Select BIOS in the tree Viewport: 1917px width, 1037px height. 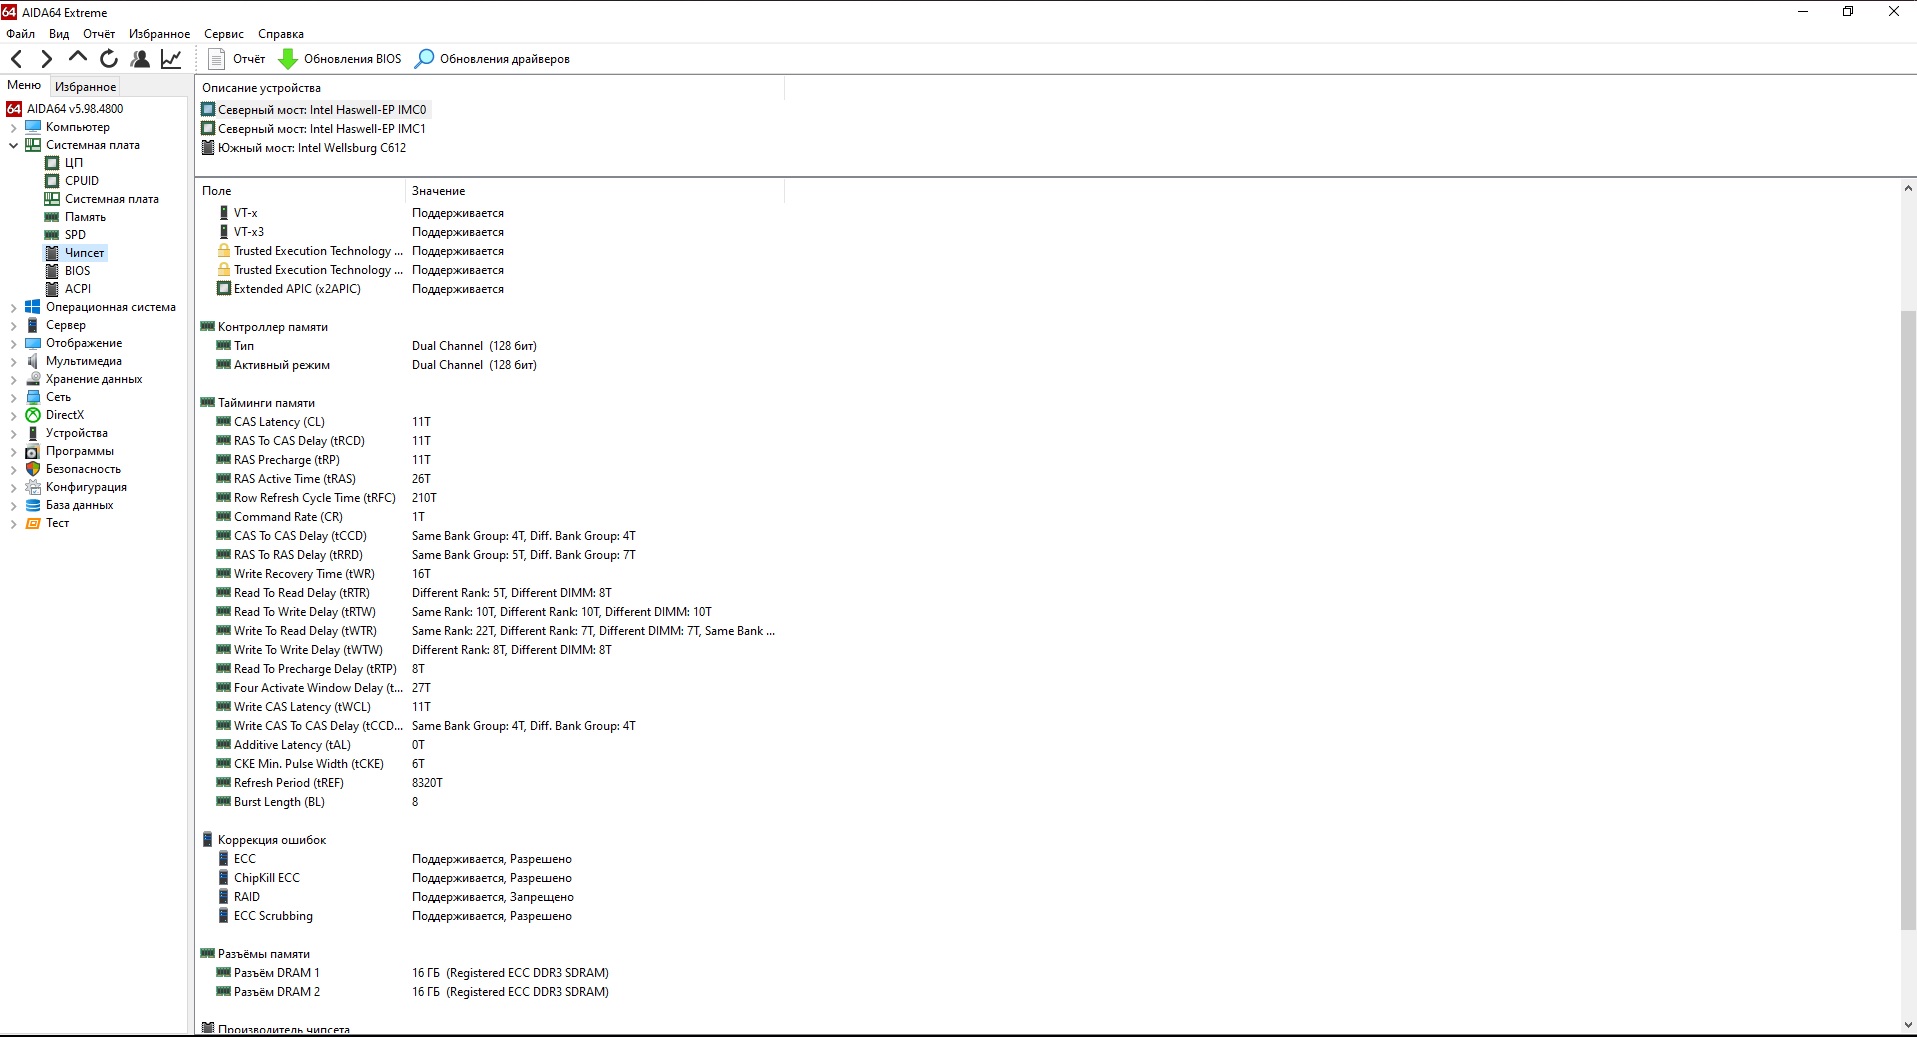coord(77,271)
